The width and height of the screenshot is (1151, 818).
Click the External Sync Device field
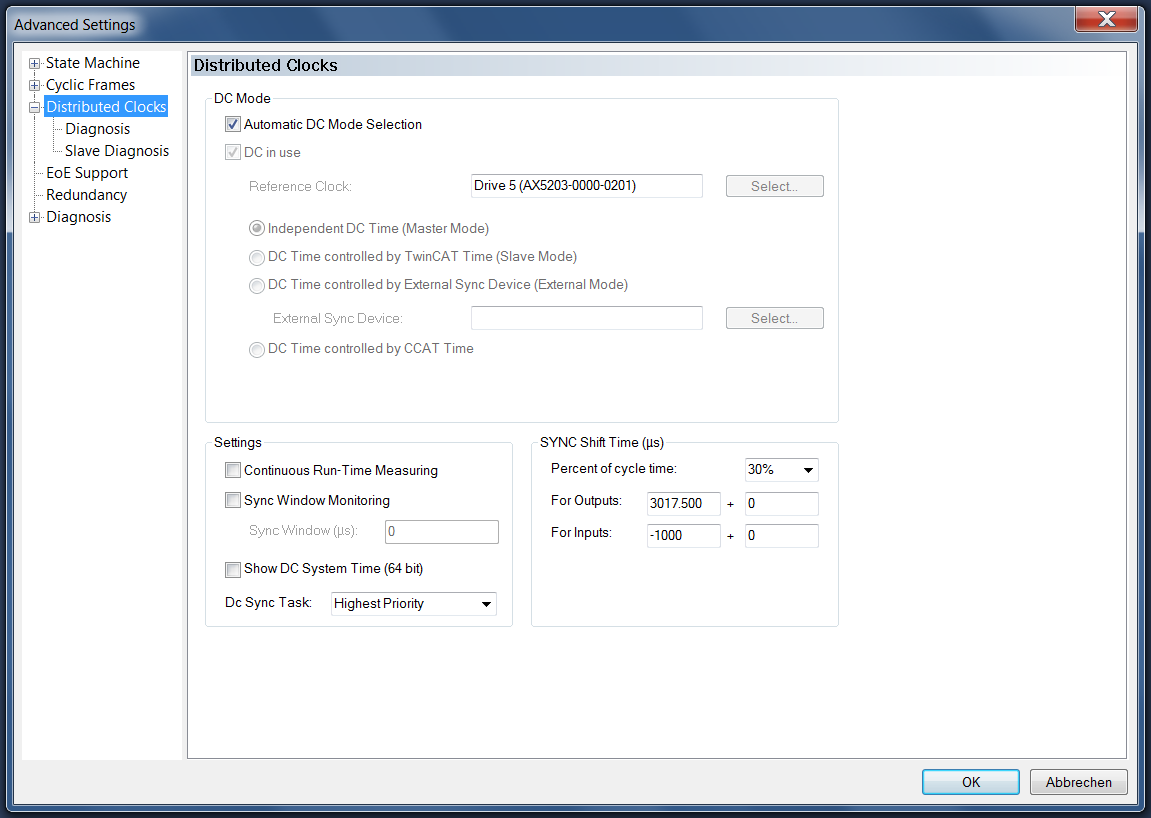click(587, 318)
